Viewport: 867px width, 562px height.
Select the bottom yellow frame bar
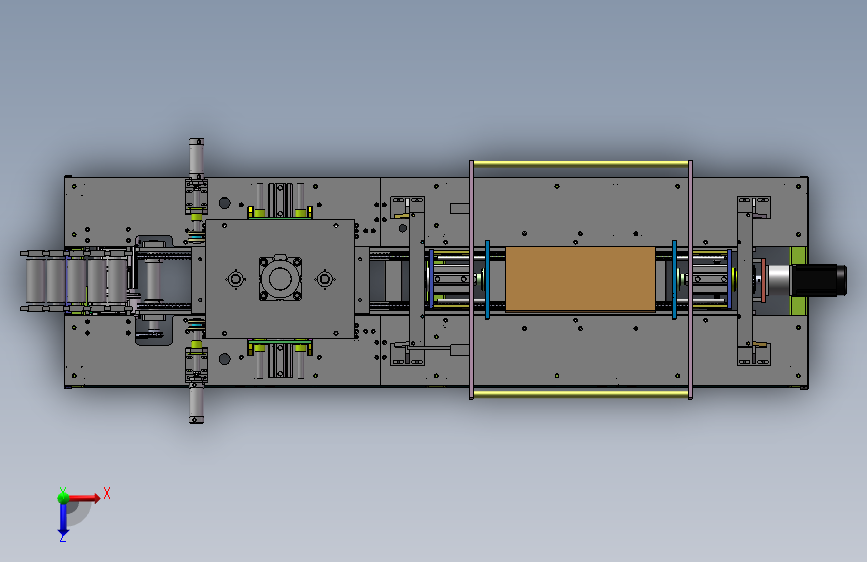coord(581,394)
